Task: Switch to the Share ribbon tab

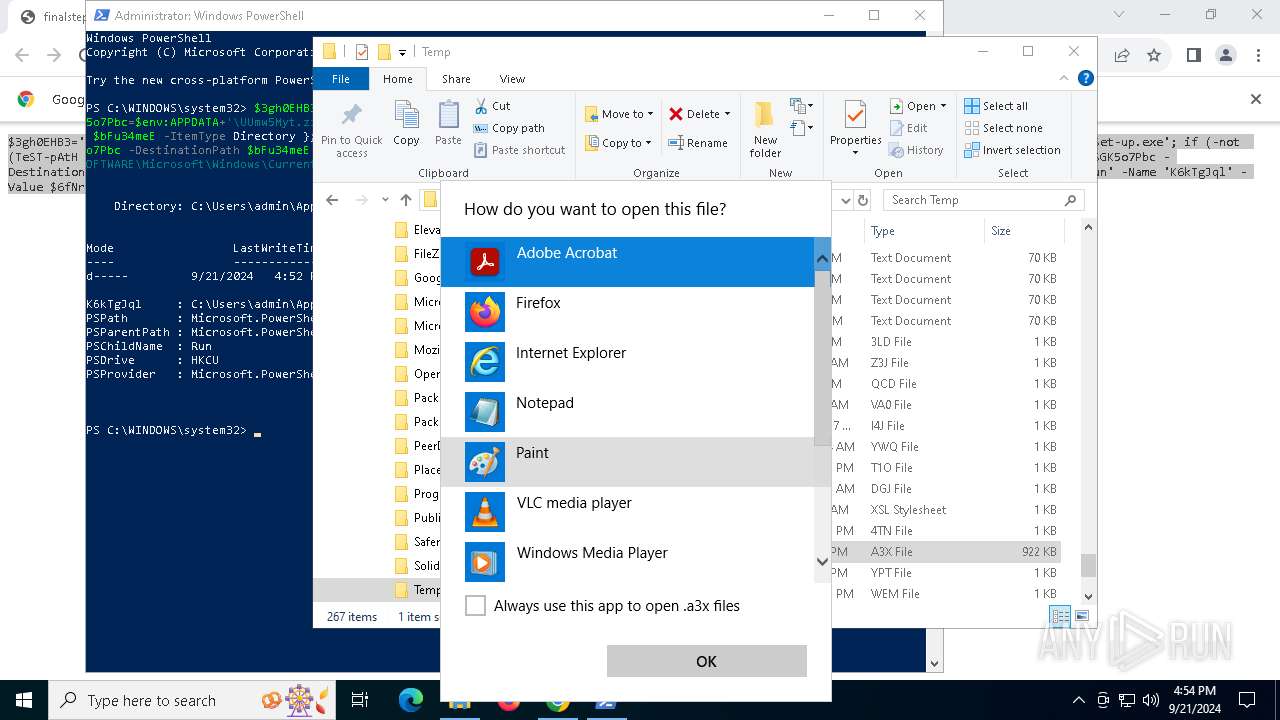Action: point(456,79)
